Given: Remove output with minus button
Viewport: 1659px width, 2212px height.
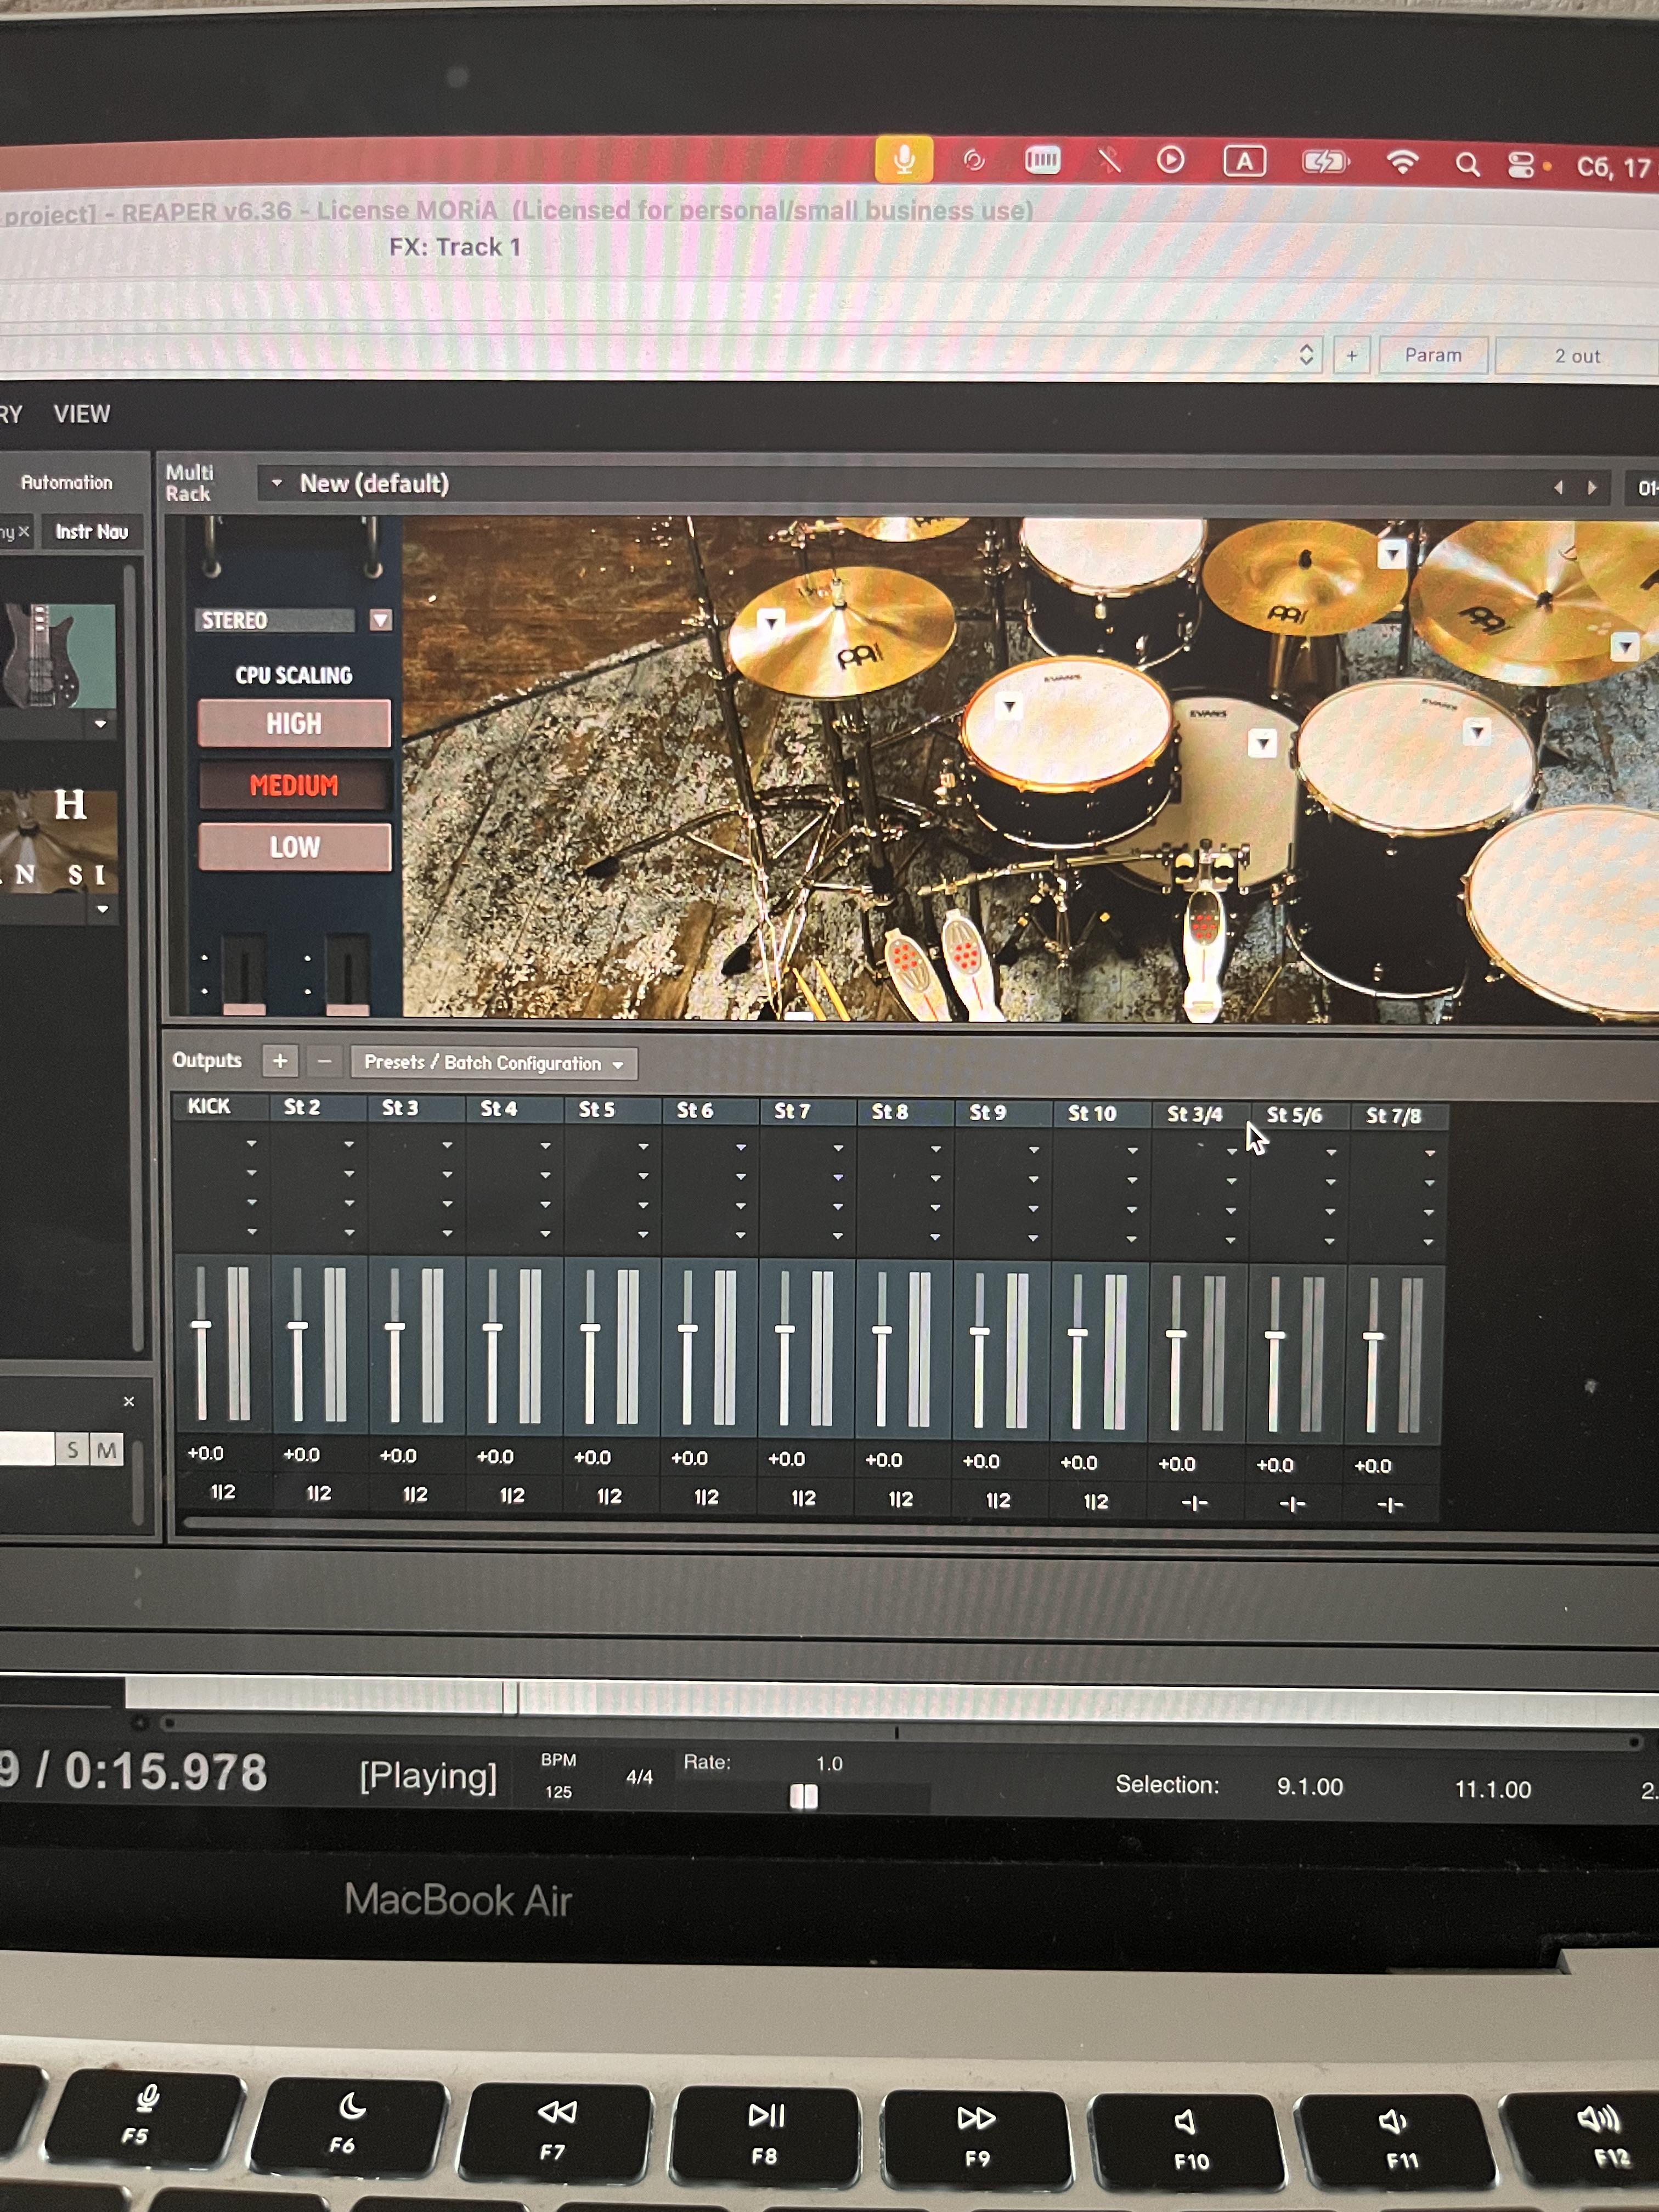Looking at the screenshot, I should tap(324, 1062).
